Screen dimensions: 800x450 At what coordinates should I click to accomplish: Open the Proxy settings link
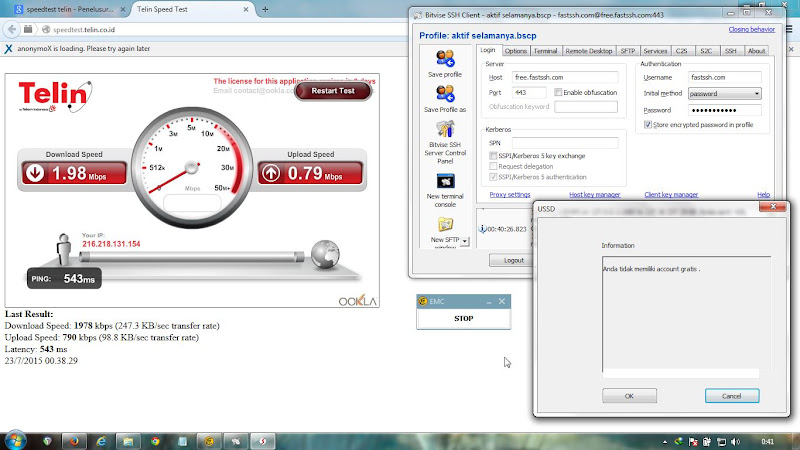click(510, 194)
